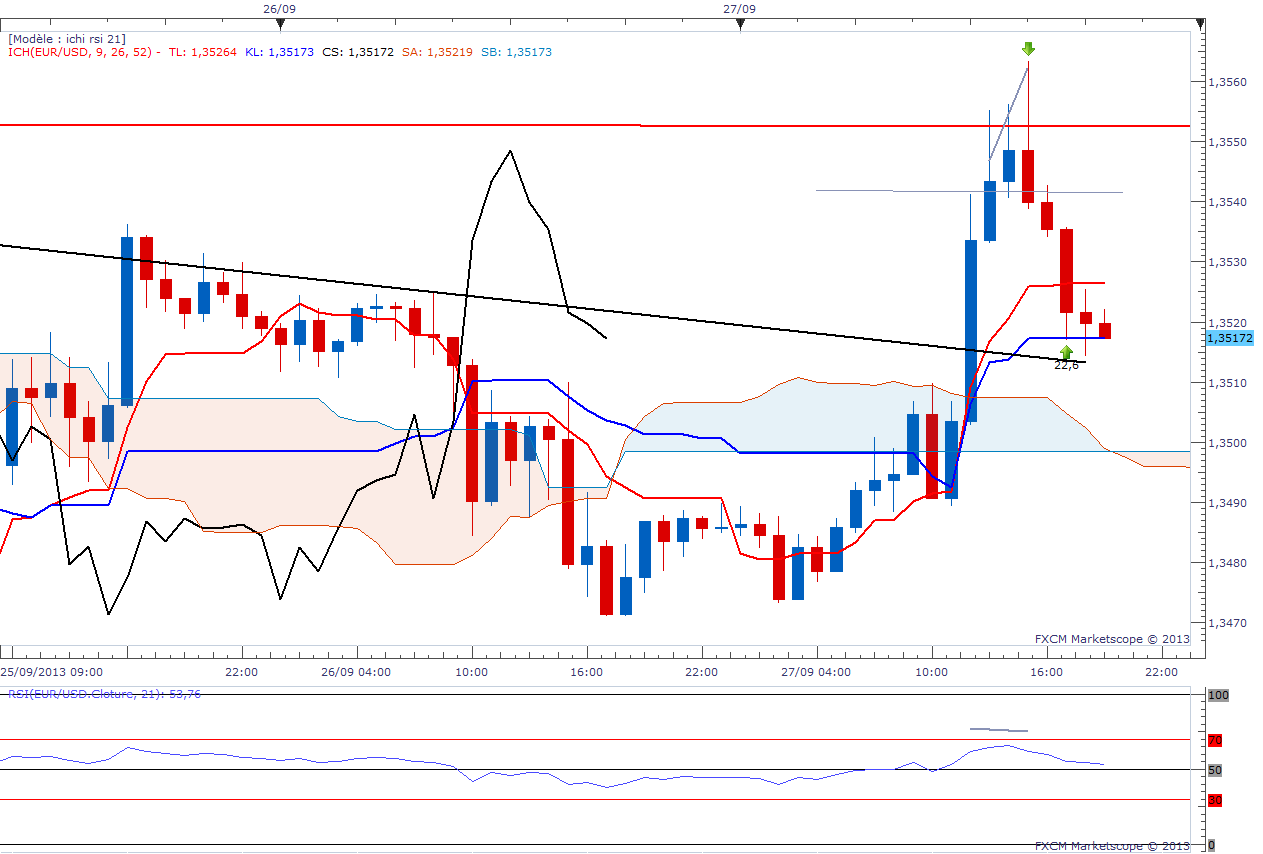This screenshot has width=1263, height=854.
Task: Click the green down arrow above the candle high
Action: (x=1028, y=48)
